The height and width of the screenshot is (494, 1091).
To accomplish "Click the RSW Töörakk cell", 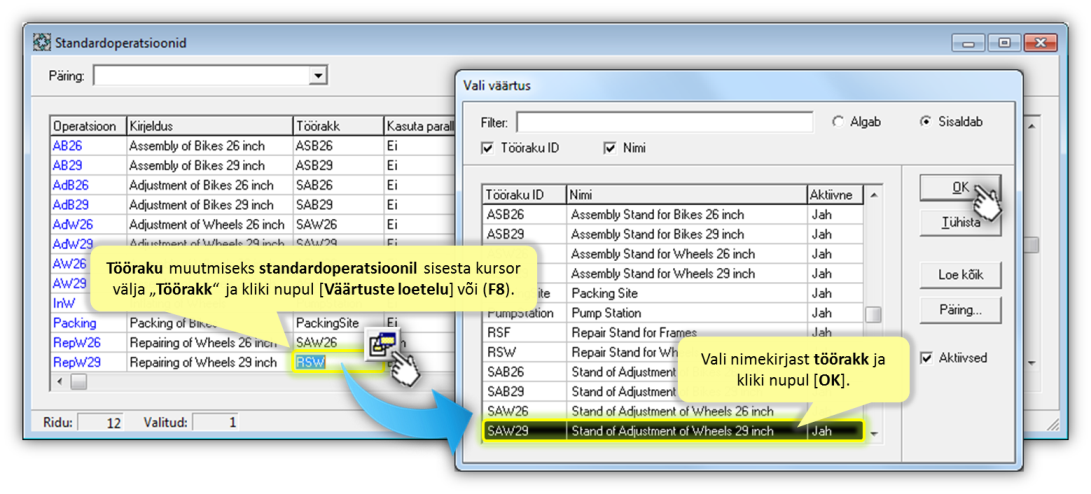I will (x=338, y=362).
